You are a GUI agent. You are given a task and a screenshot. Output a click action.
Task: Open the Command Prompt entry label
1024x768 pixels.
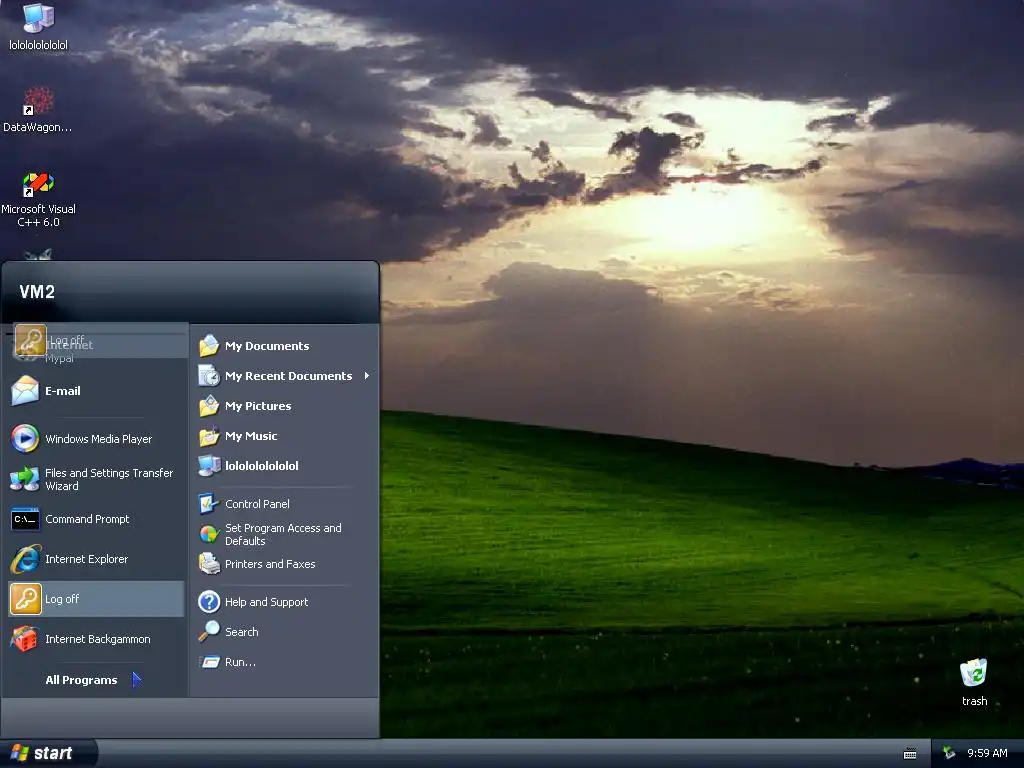tap(87, 519)
